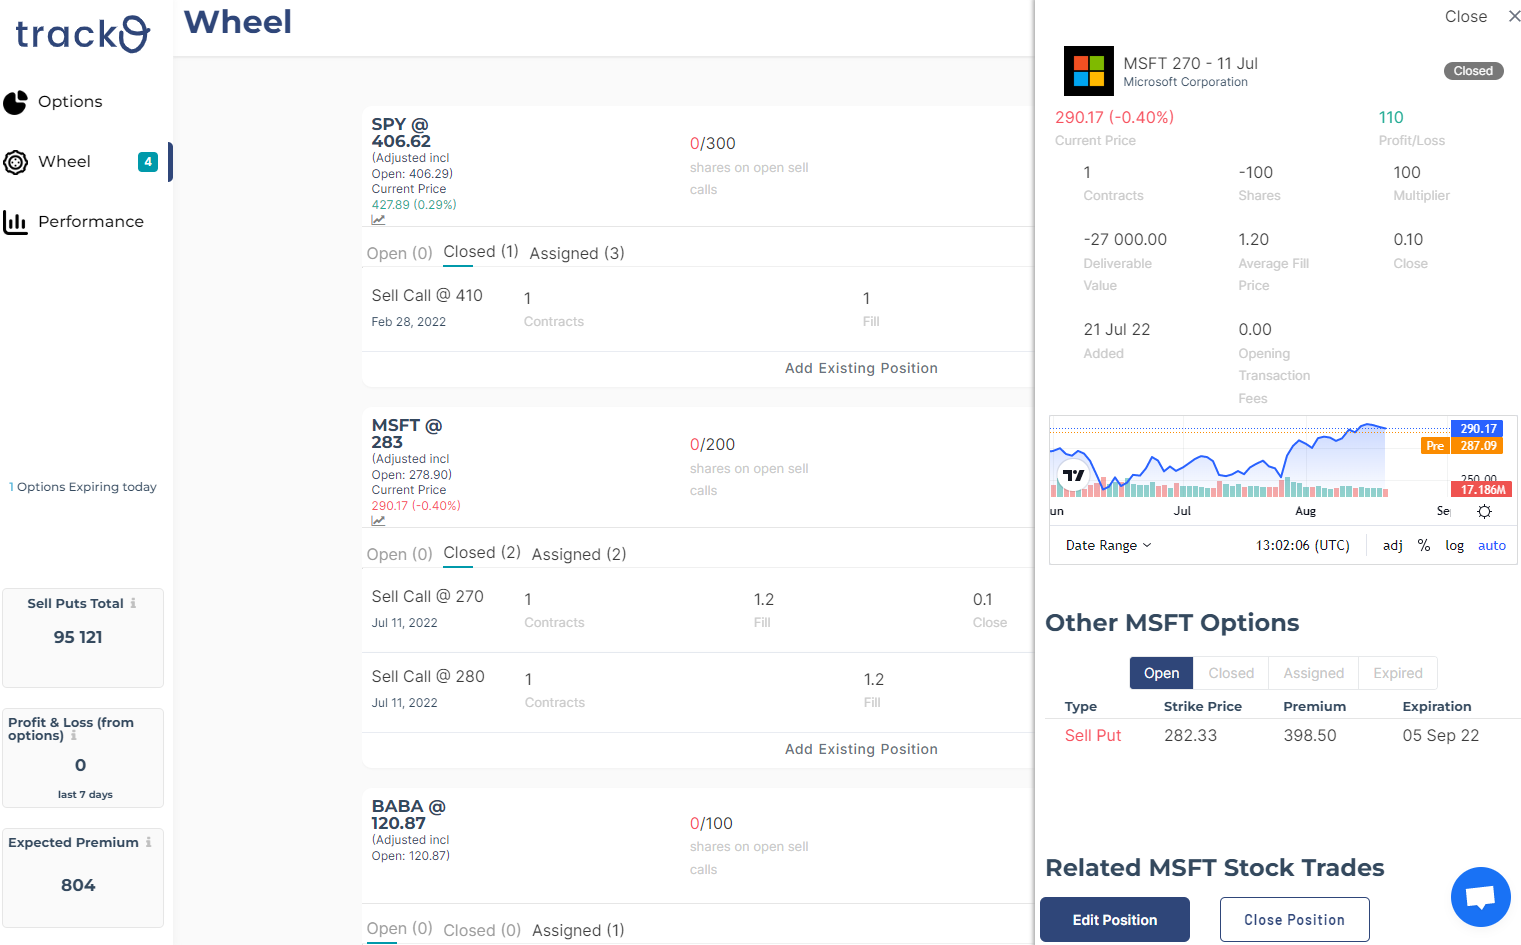Select Assigned tab in Other MSFT Options
The width and height of the screenshot is (1521, 945).
[1313, 673]
